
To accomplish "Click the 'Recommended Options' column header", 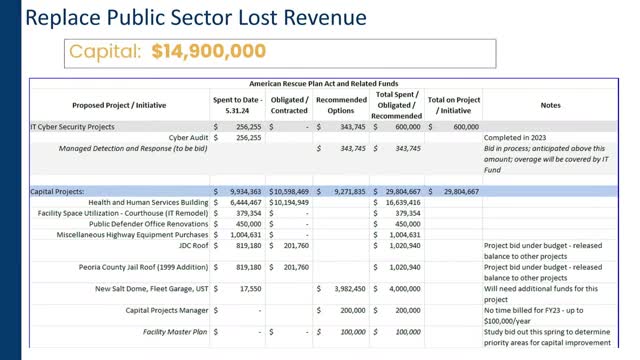I will pyautogui.click(x=341, y=105).
